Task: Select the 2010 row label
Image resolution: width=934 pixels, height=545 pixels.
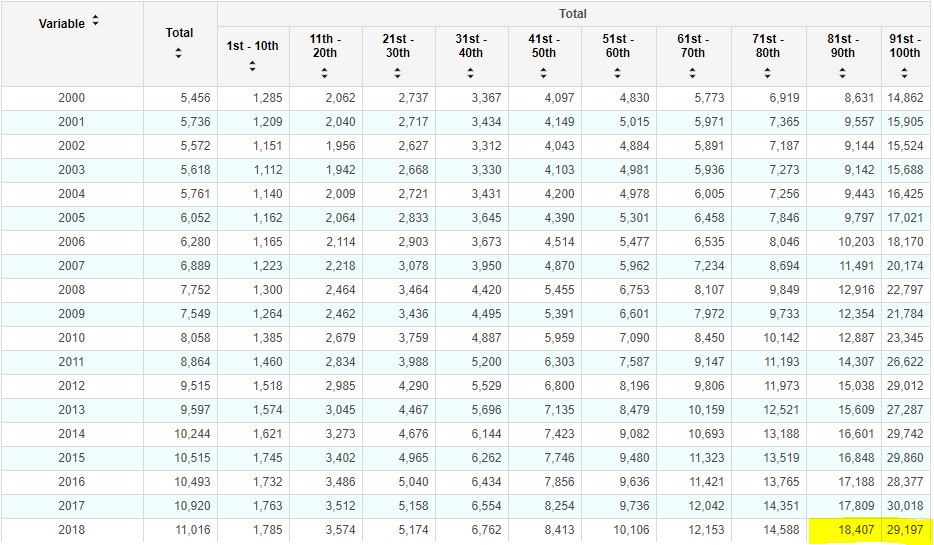Action: click(x=72, y=338)
